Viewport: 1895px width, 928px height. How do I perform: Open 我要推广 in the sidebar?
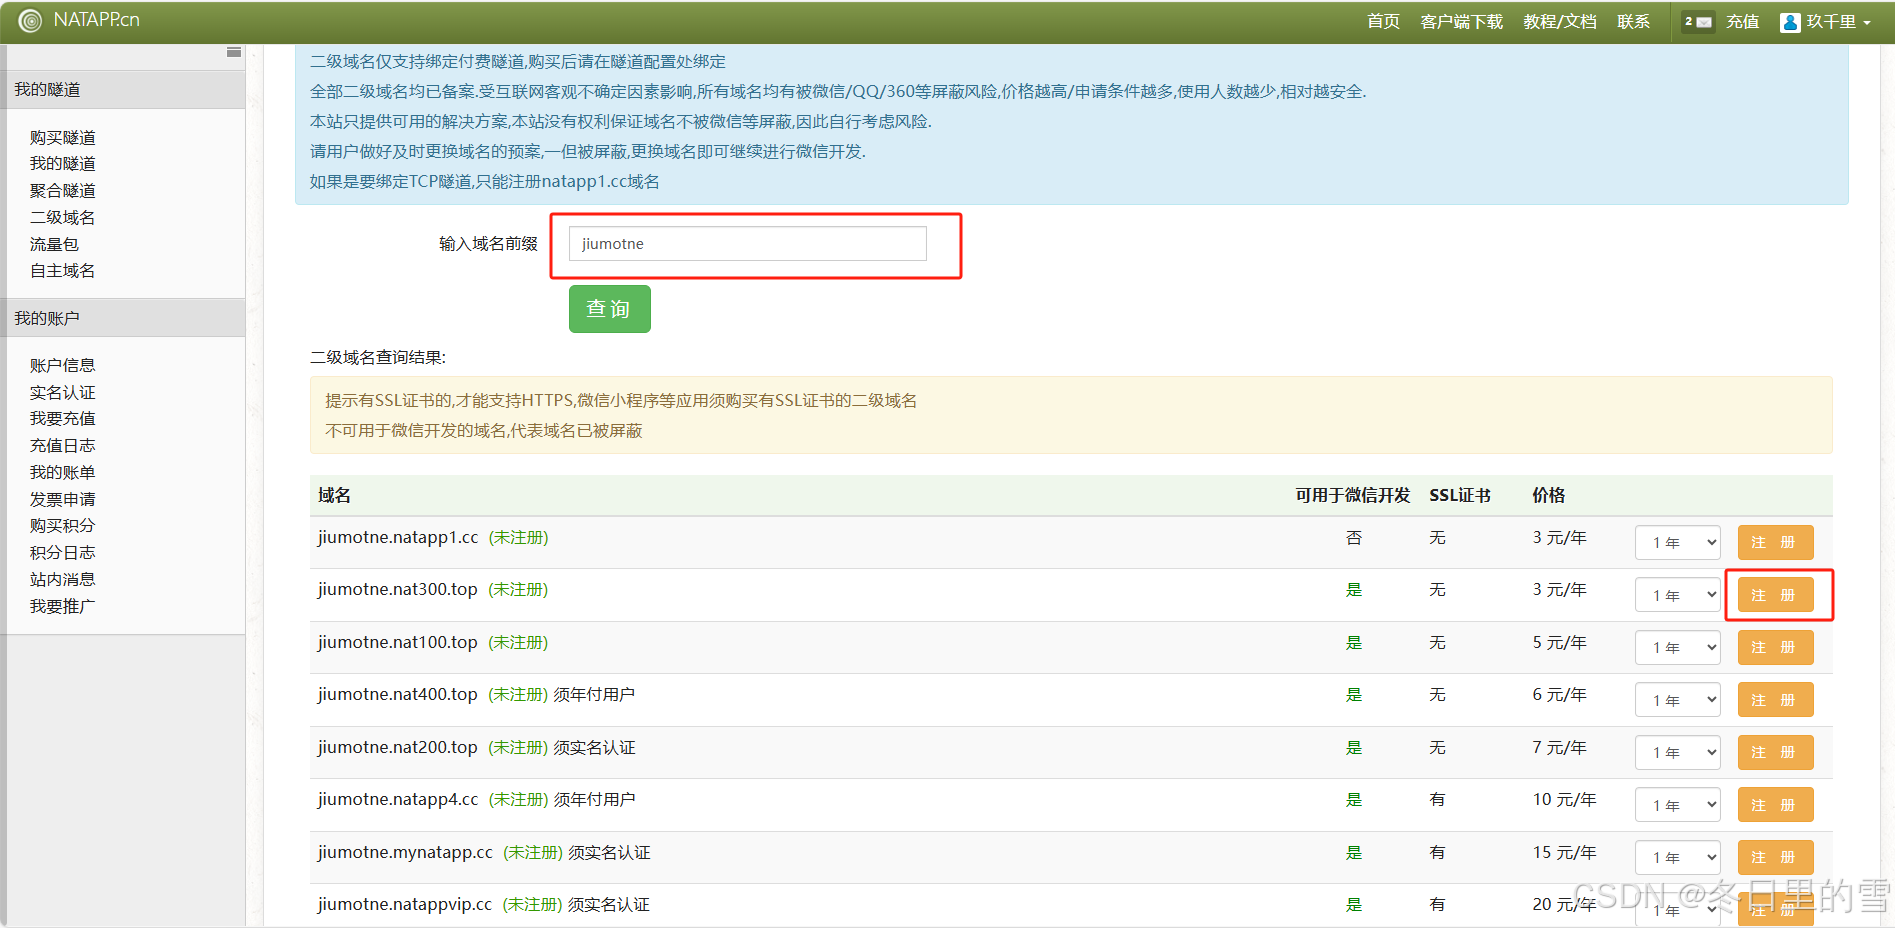63,606
